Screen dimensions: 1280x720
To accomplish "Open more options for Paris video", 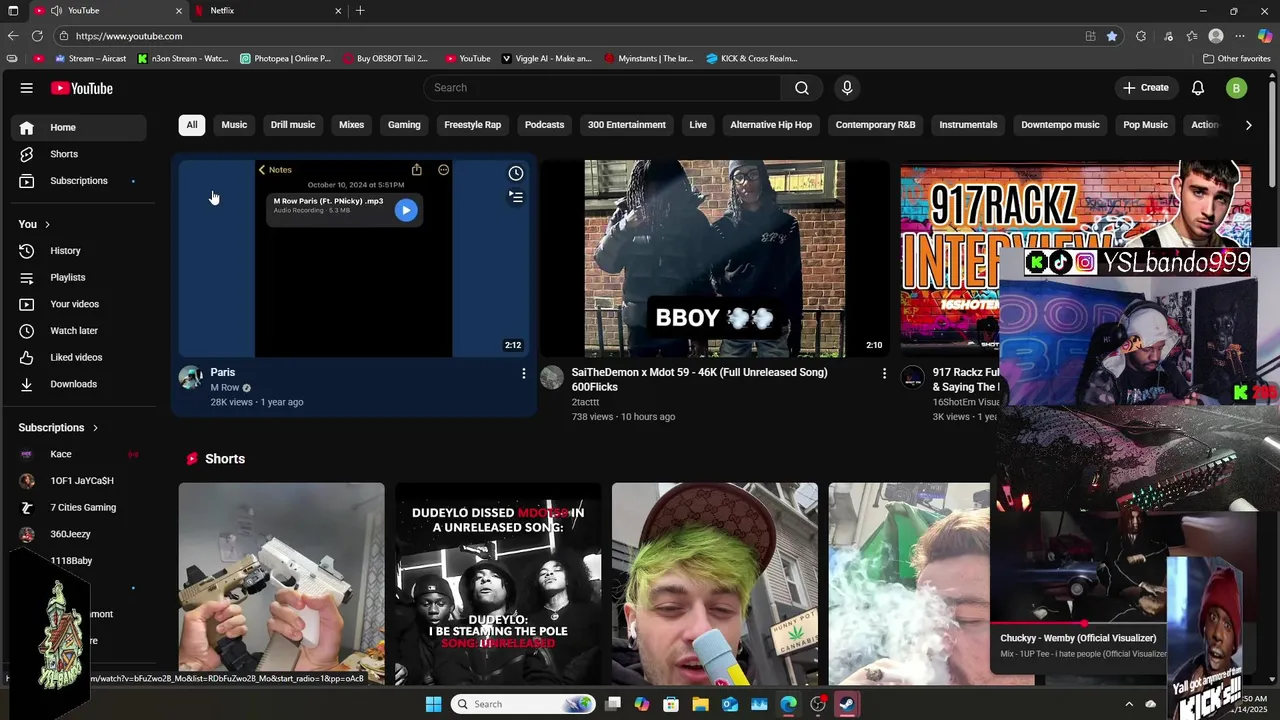I will [x=523, y=373].
